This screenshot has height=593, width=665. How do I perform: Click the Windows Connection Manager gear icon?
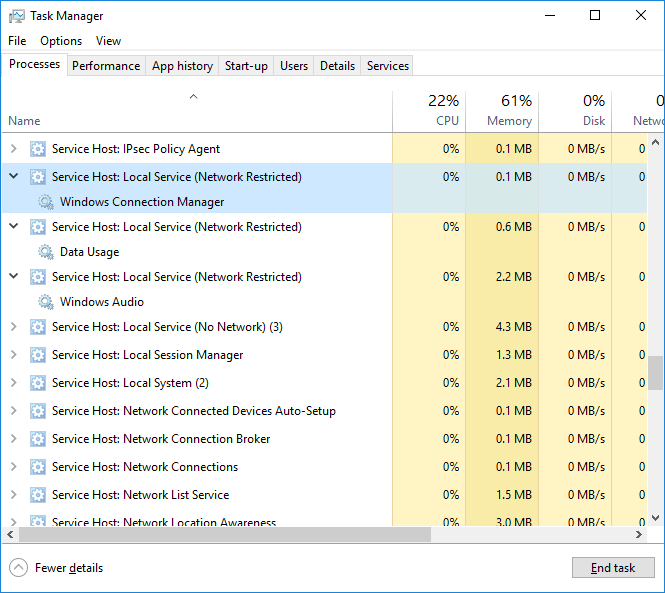coord(46,202)
